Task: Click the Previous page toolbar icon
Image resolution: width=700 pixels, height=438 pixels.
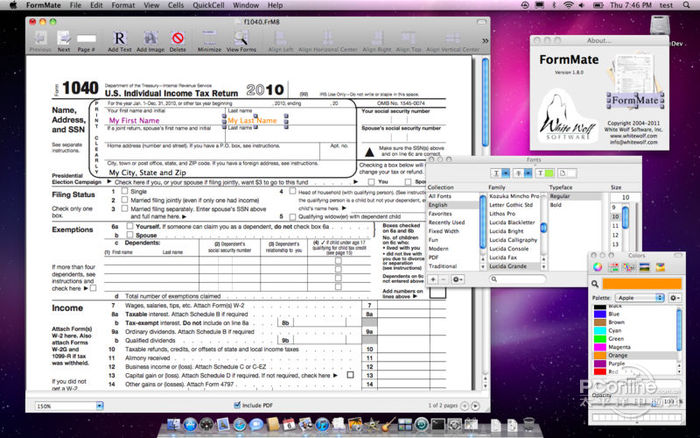Action: (x=40, y=38)
